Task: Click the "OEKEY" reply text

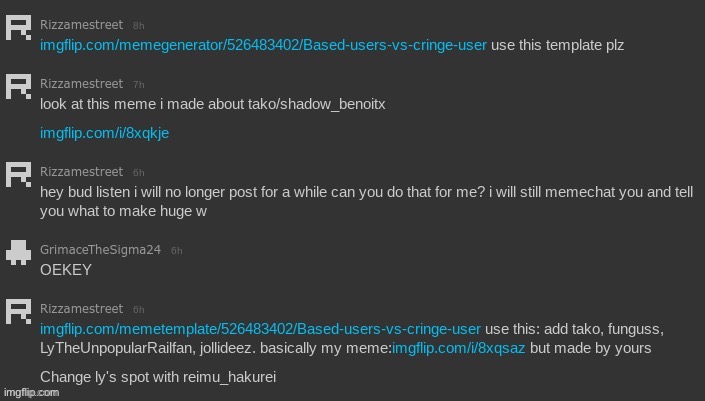Action: click(x=66, y=269)
